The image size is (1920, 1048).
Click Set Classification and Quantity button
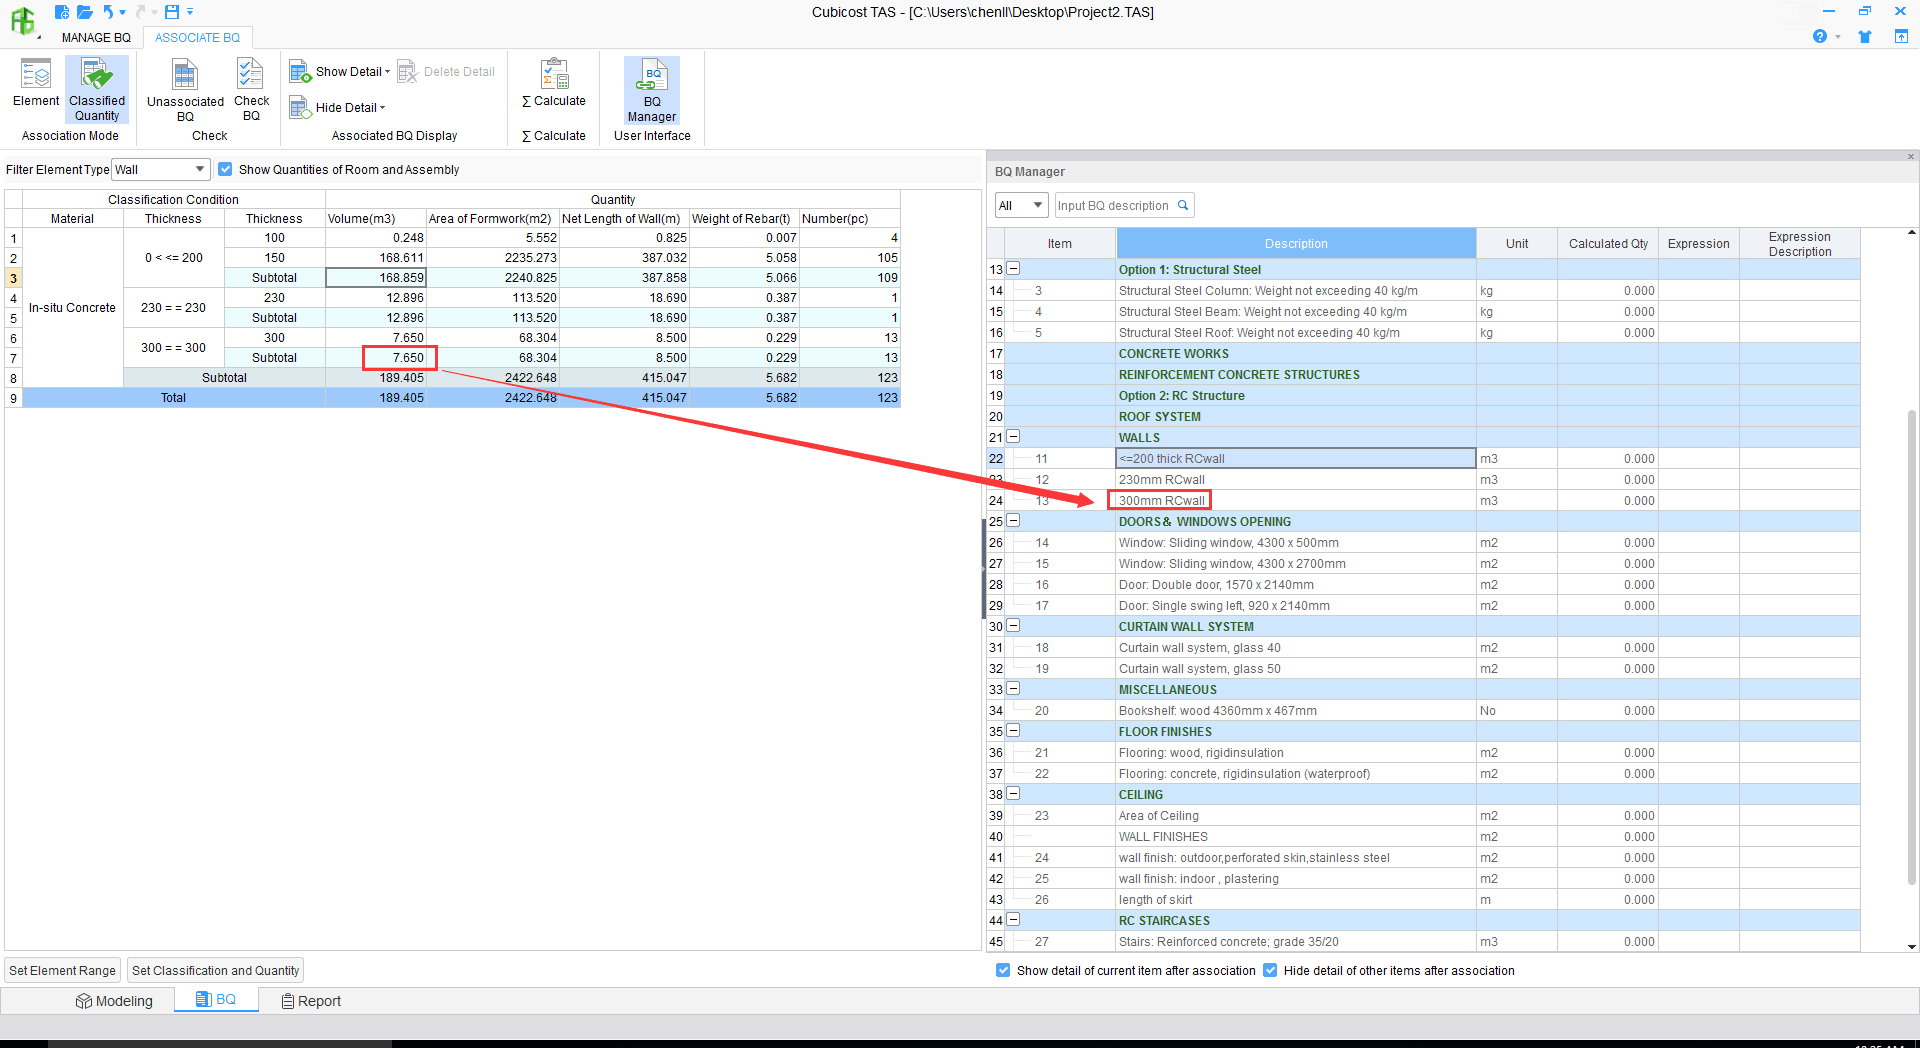[215, 971]
